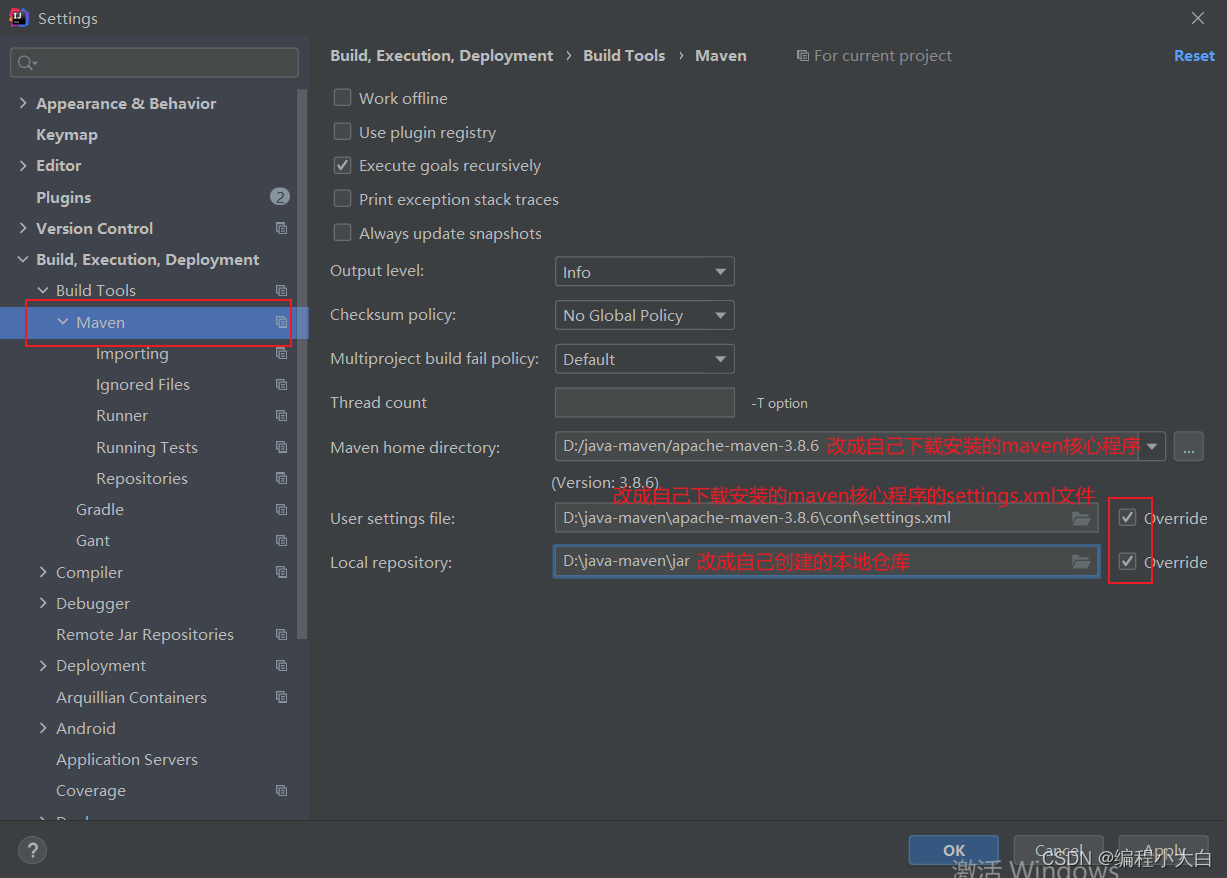Click the OK button
Image resolution: width=1227 pixels, height=878 pixels.
[x=954, y=850]
